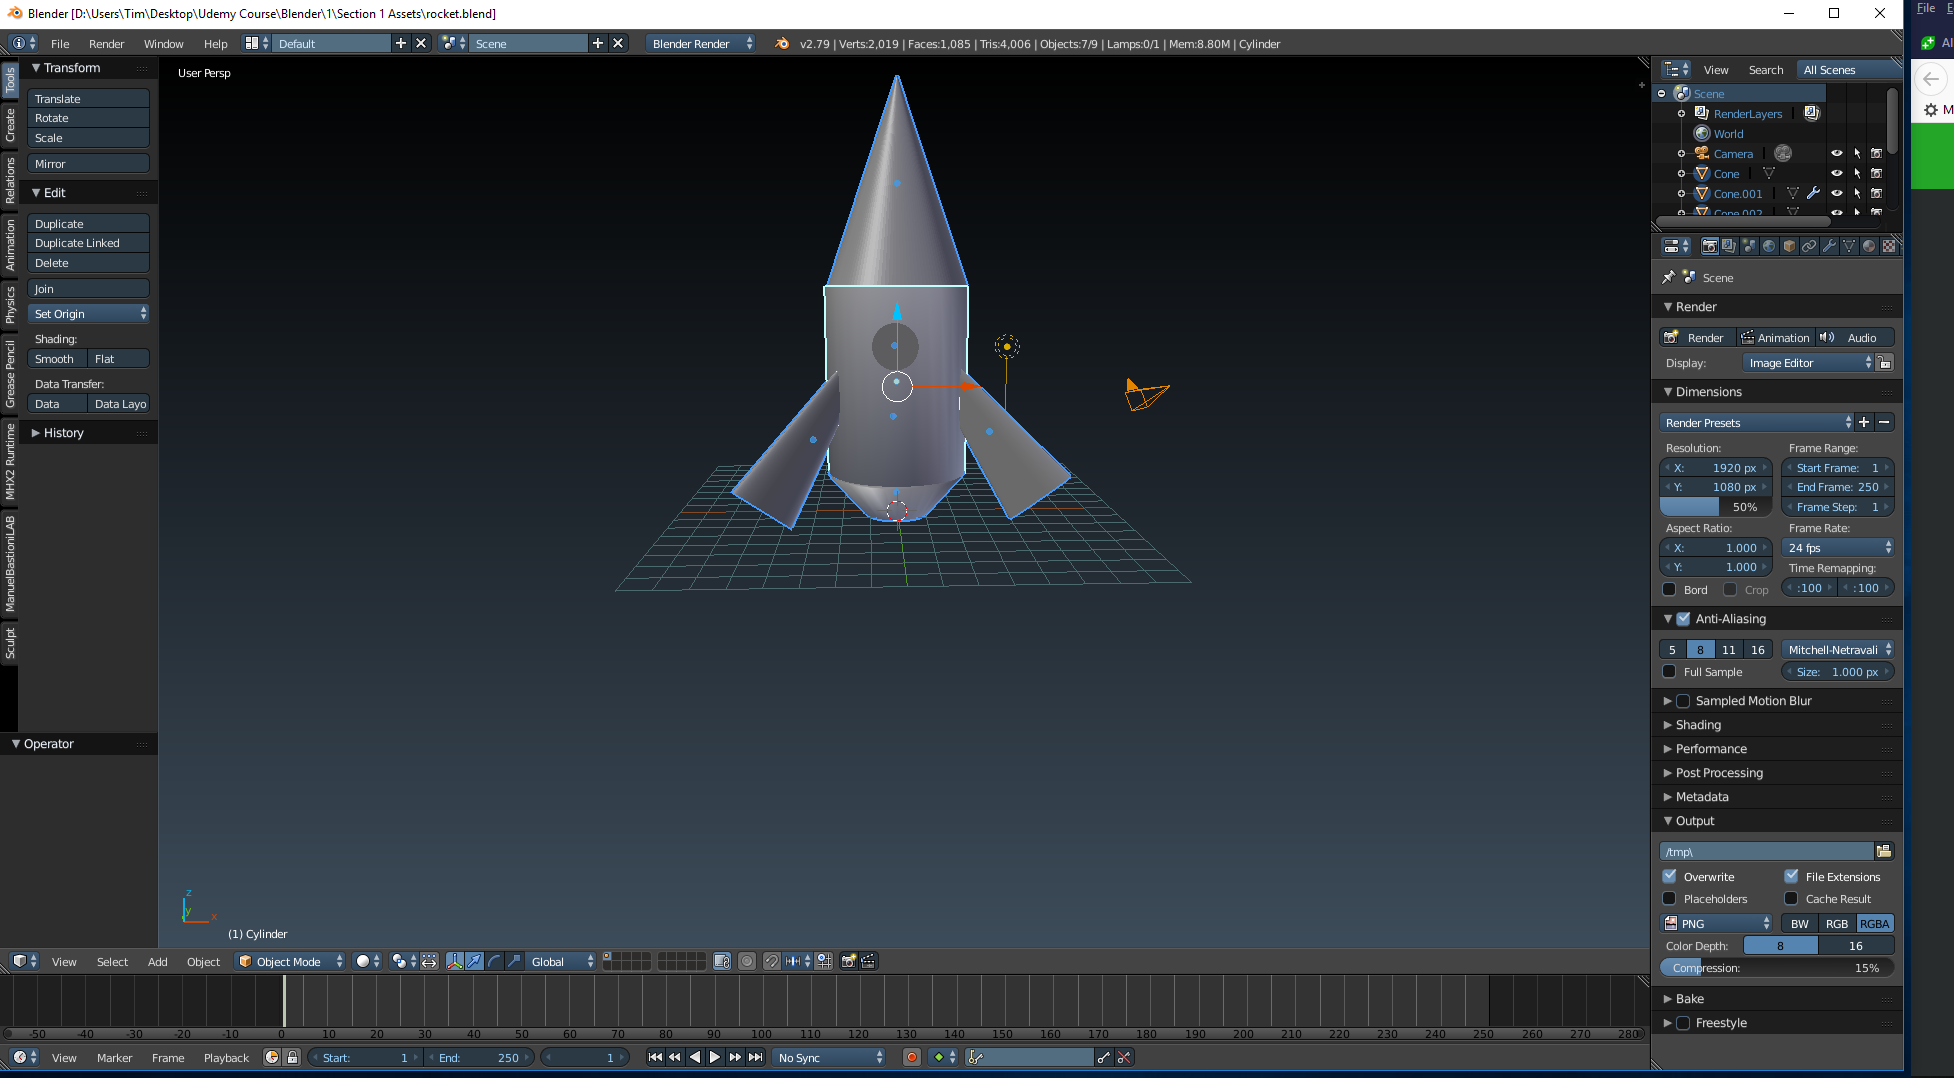Open the Texture properties tab (checker icon)
The width and height of the screenshot is (1954, 1078).
pos(1891,246)
